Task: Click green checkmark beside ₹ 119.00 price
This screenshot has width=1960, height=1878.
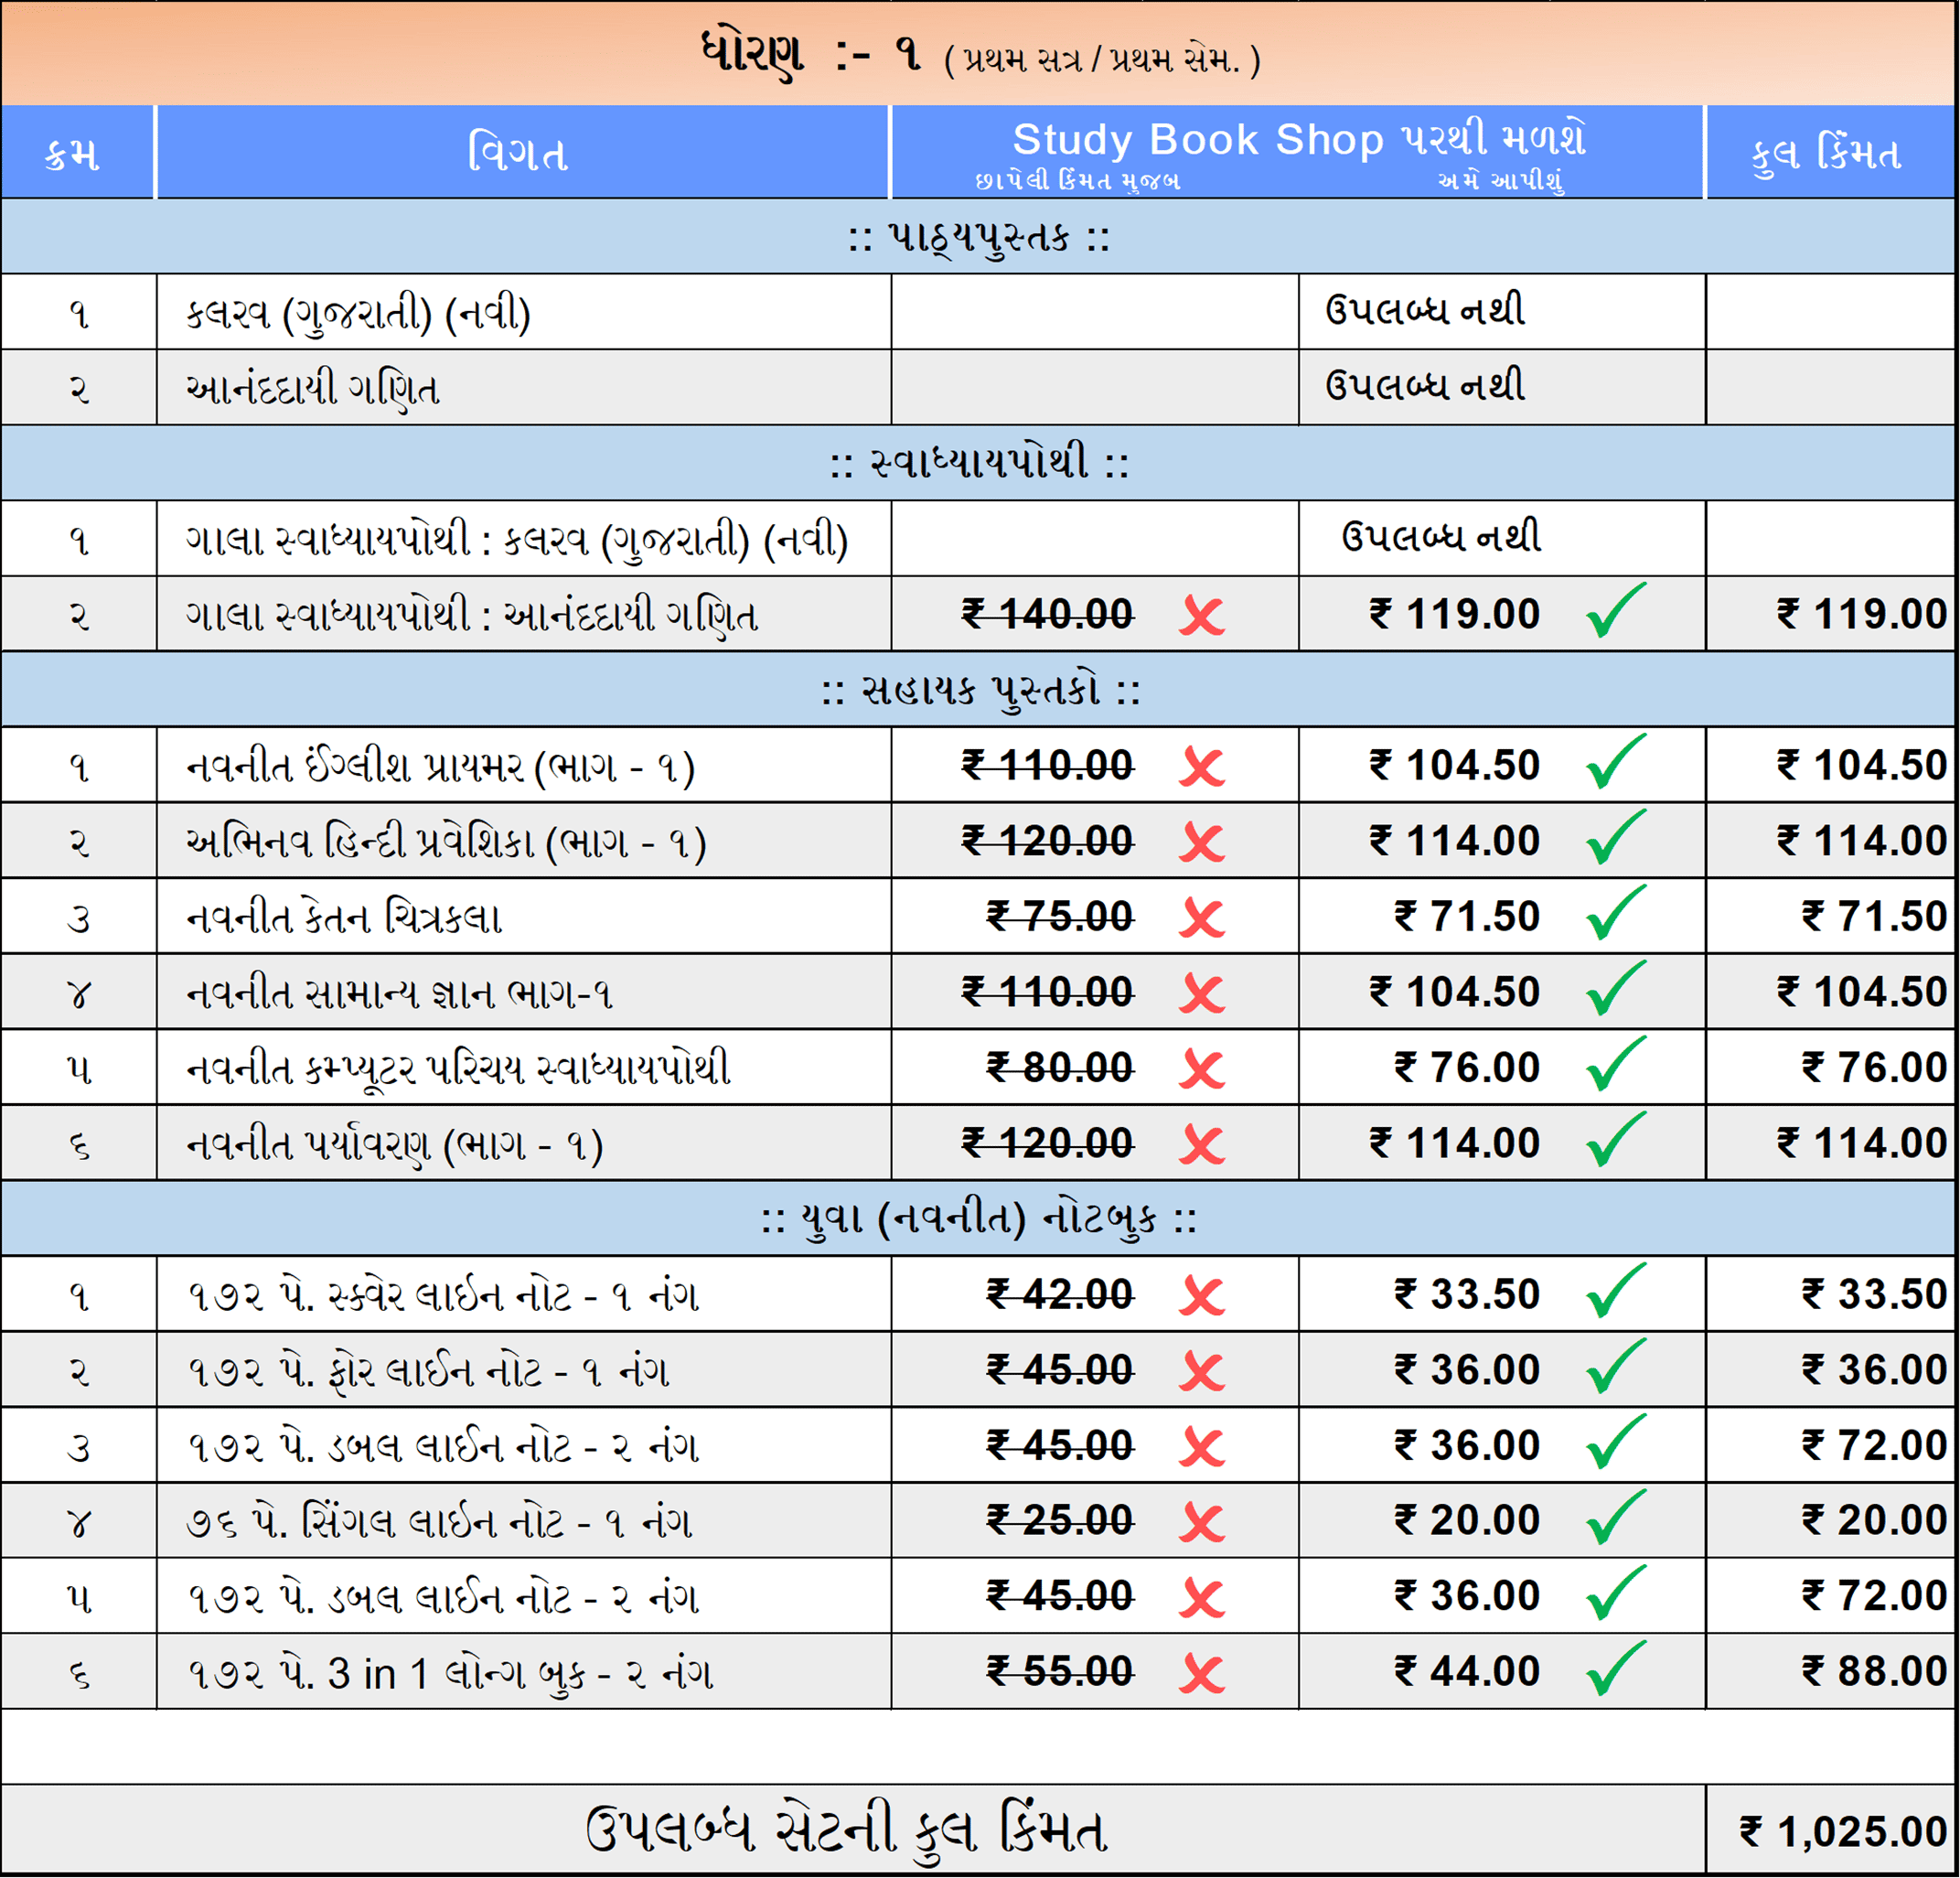Action: [x=1615, y=610]
